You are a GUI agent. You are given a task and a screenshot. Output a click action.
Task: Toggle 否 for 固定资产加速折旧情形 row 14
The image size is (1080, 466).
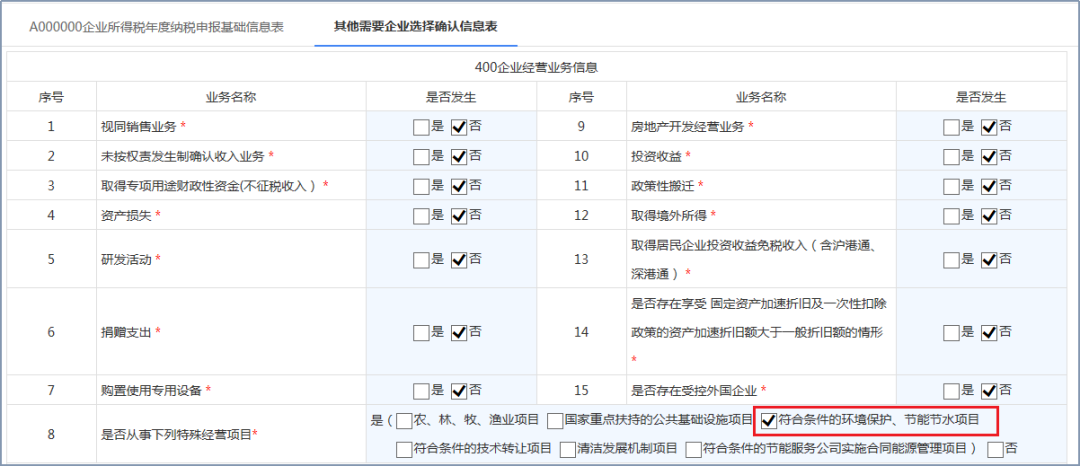pos(989,333)
